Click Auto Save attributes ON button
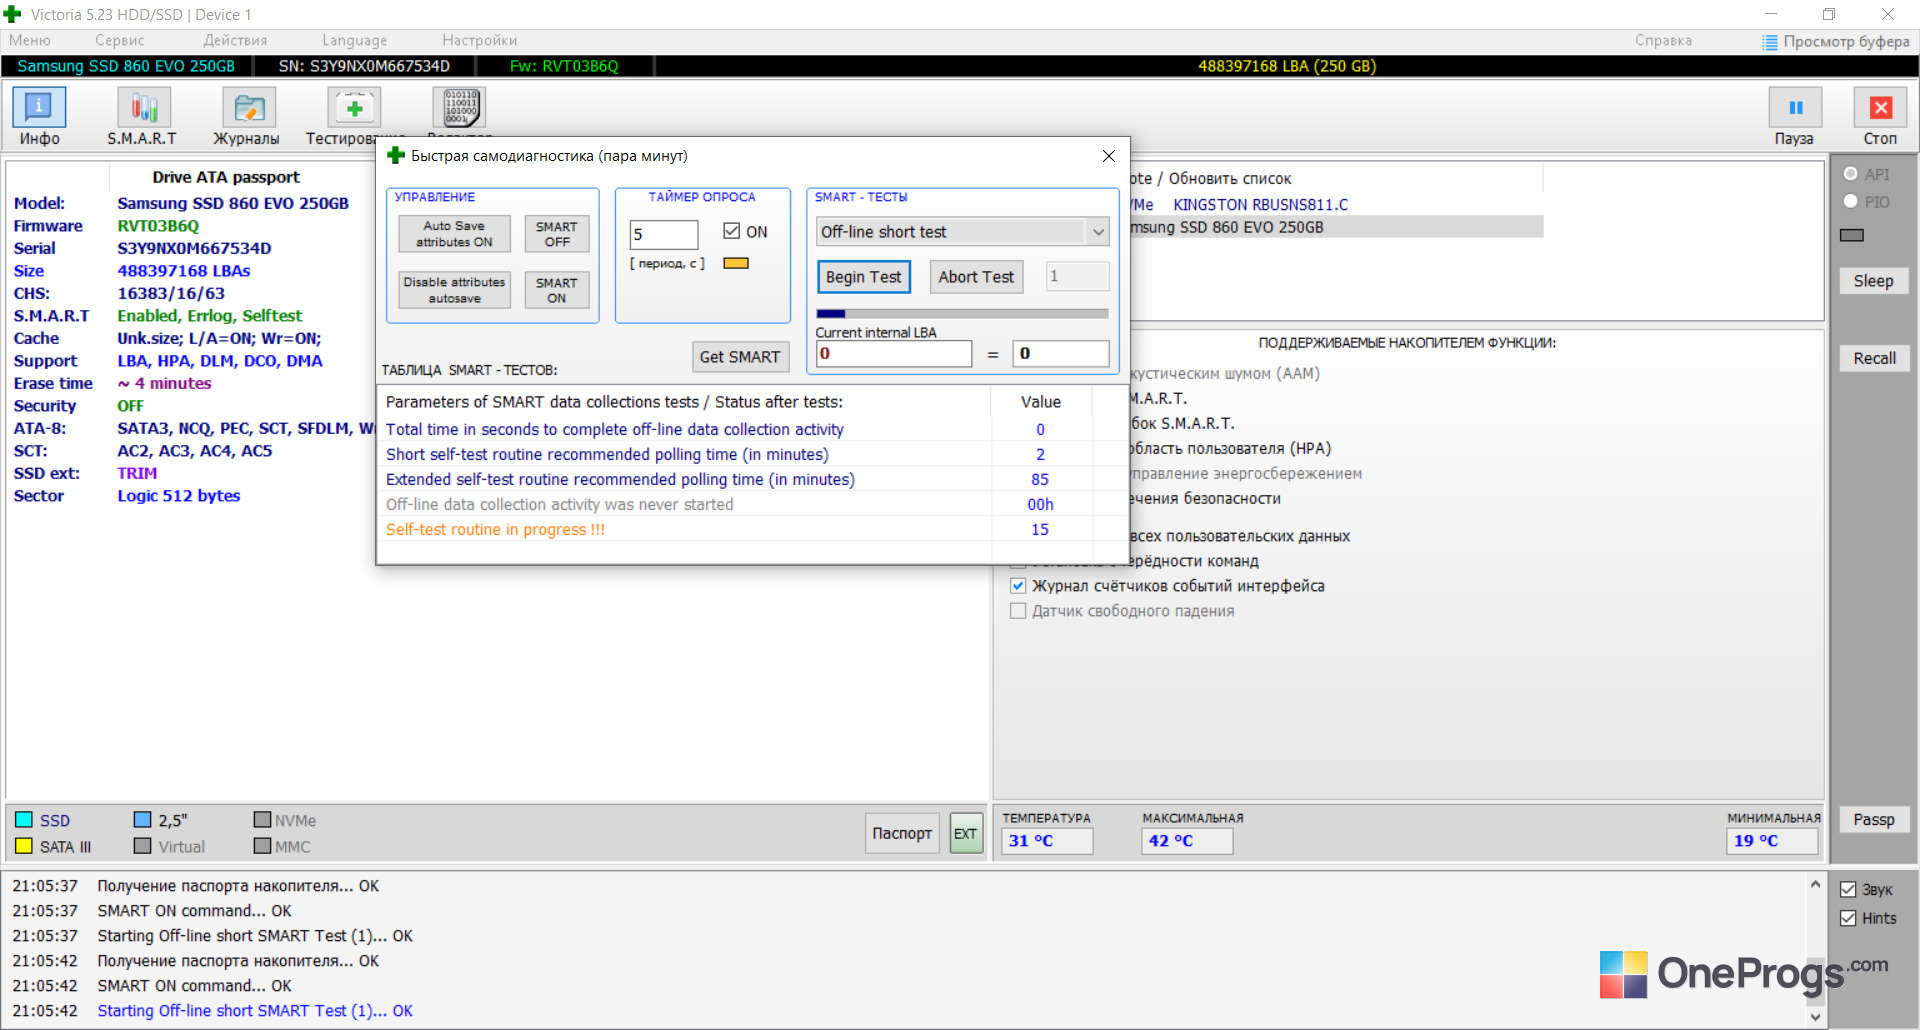 pyautogui.click(x=454, y=234)
